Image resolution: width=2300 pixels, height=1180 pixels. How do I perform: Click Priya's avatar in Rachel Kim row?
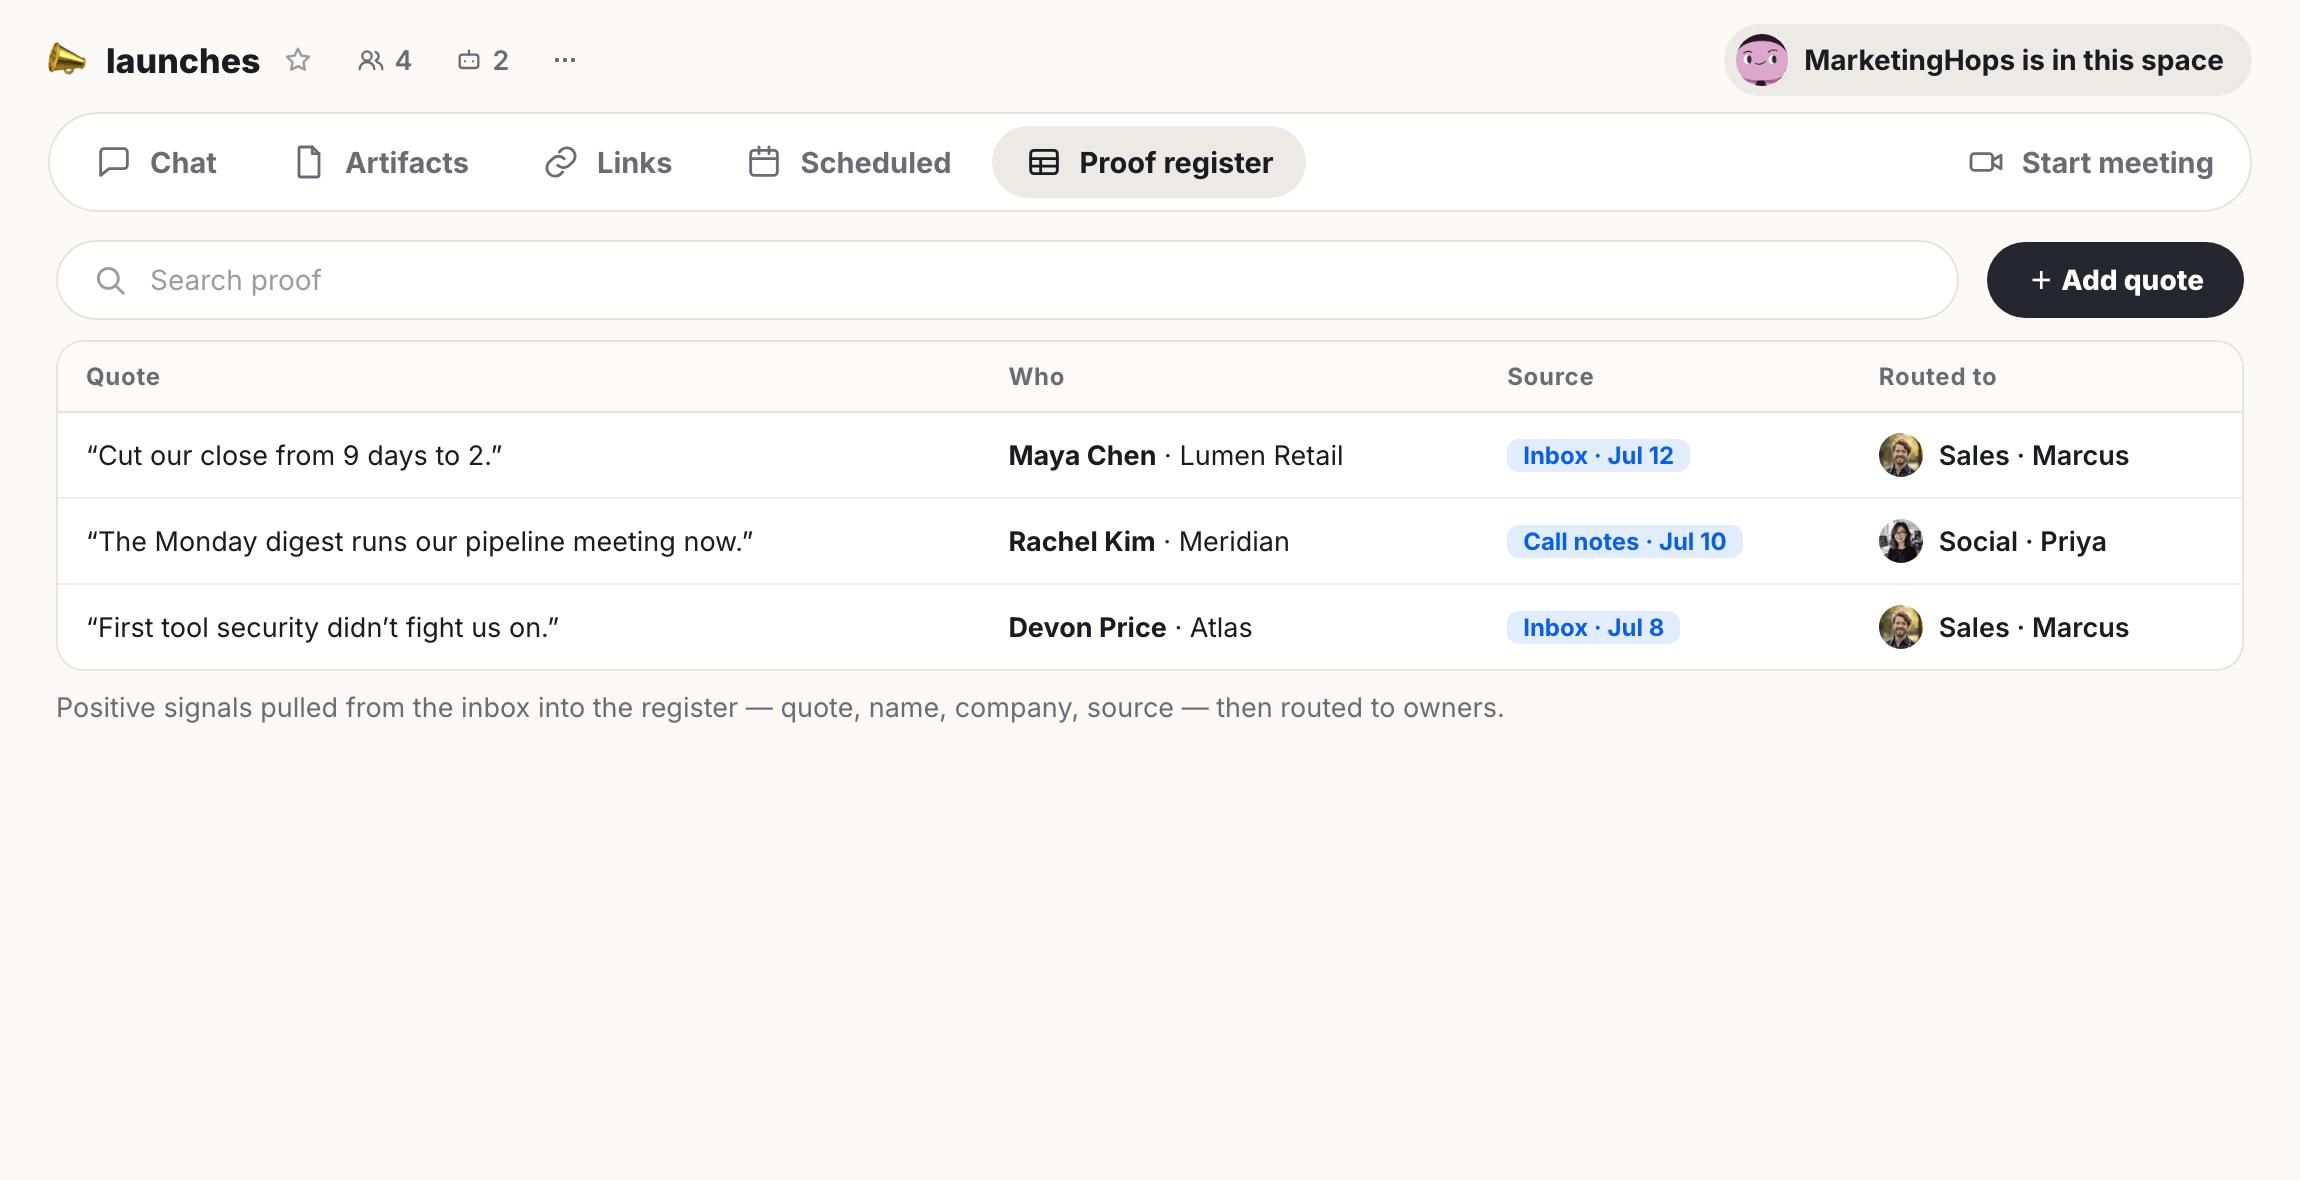click(1900, 541)
